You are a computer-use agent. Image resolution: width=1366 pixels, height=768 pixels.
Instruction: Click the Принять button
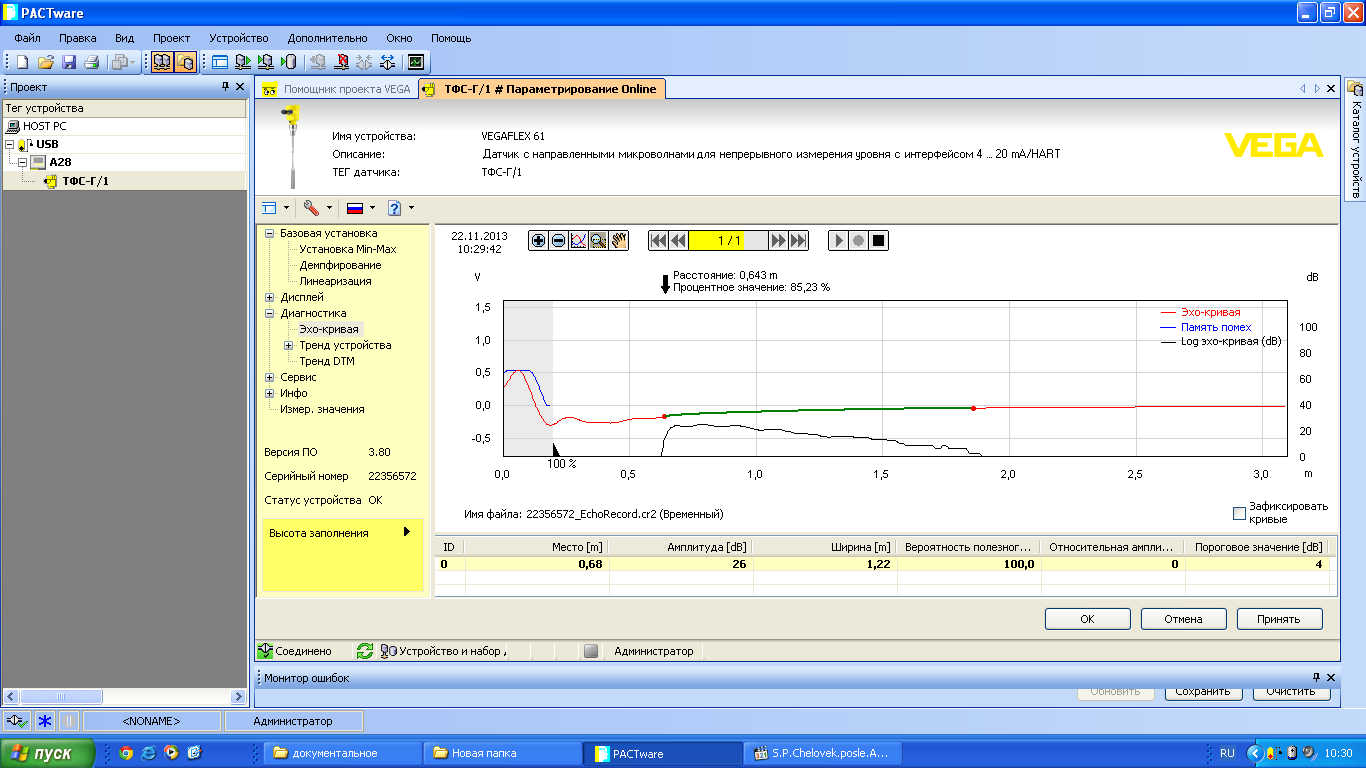pos(1279,619)
